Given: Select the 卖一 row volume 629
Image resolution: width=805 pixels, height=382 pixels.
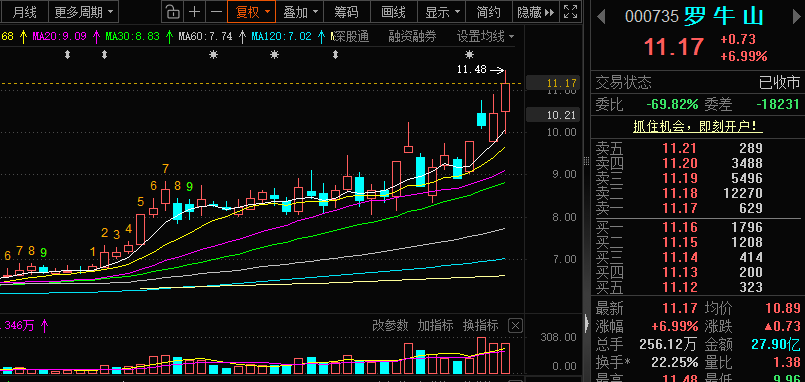Looking at the screenshot, I should (x=751, y=208).
